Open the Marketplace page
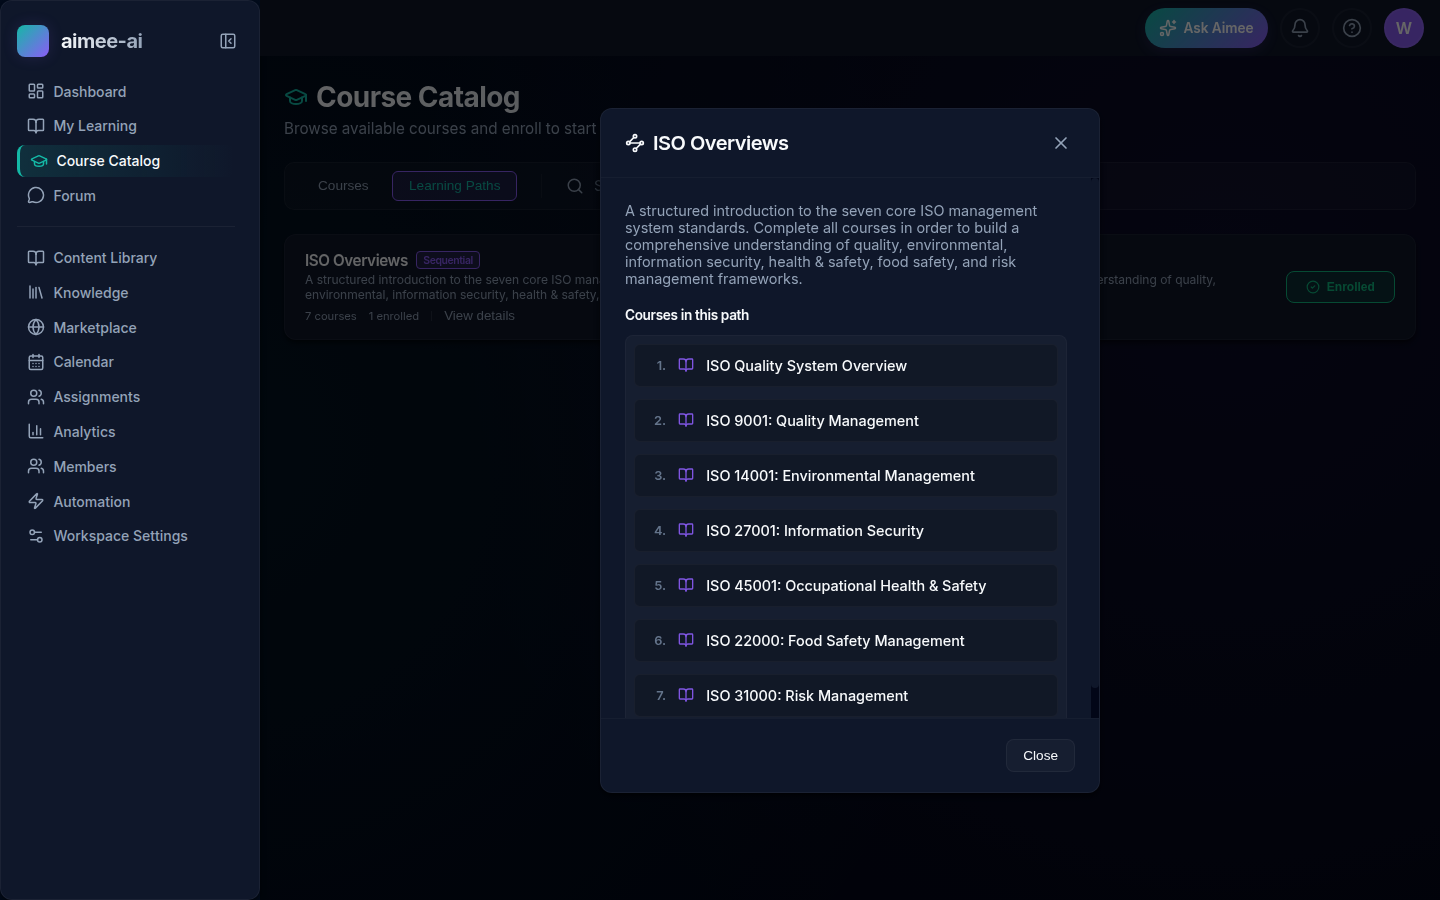The height and width of the screenshot is (900, 1440). pyautogui.click(x=127, y=328)
